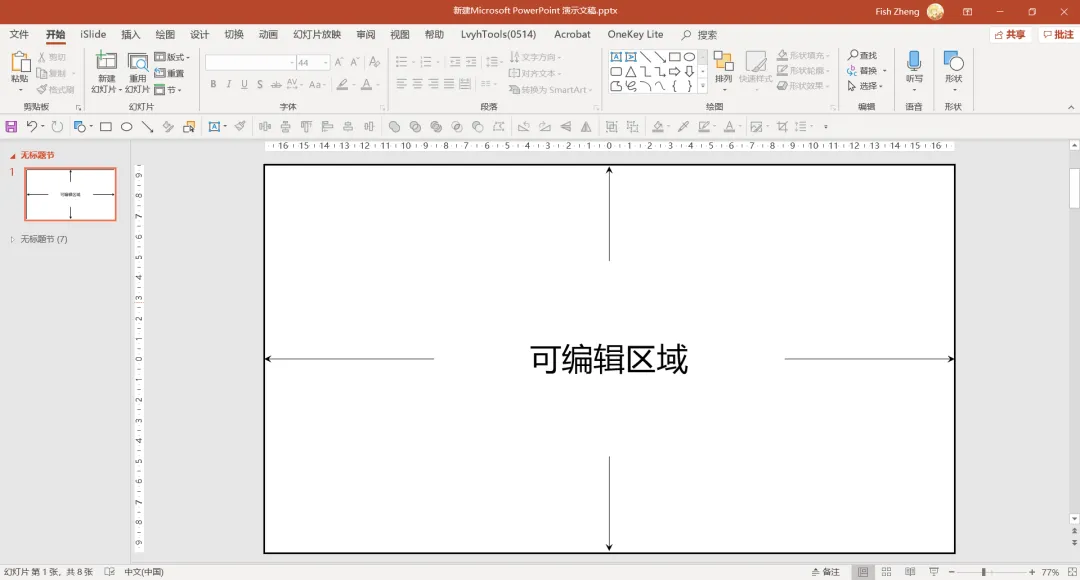The image size is (1080, 580).
Task: Open the Arrange shapes icon
Action: [x=723, y=61]
